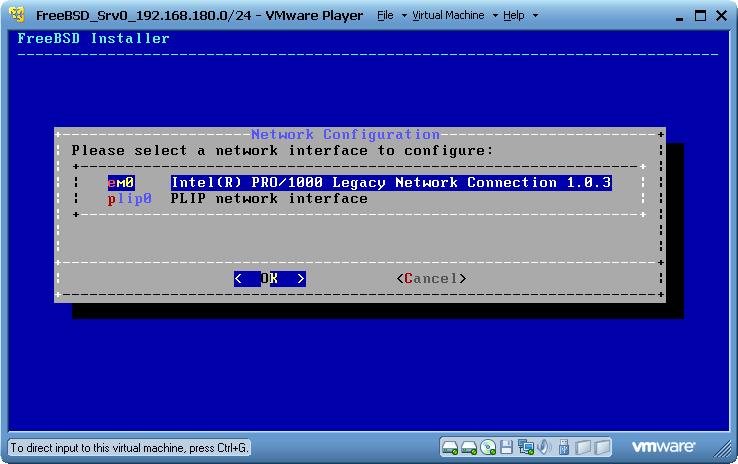Click the CD/DVD drive status icon
Viewport: 738px width, 464px height.
tap(488, 448)
